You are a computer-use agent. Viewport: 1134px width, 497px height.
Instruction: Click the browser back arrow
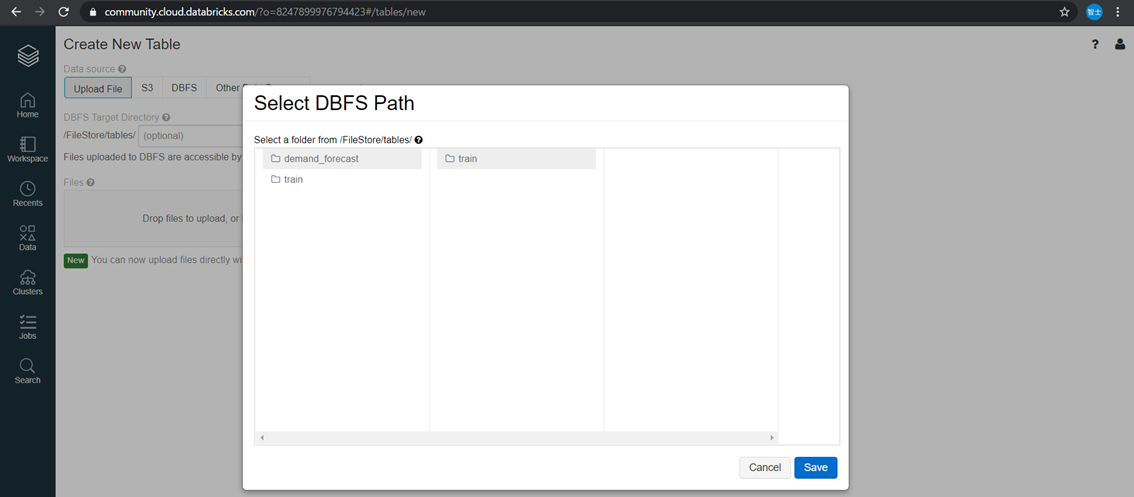point(16,12)
